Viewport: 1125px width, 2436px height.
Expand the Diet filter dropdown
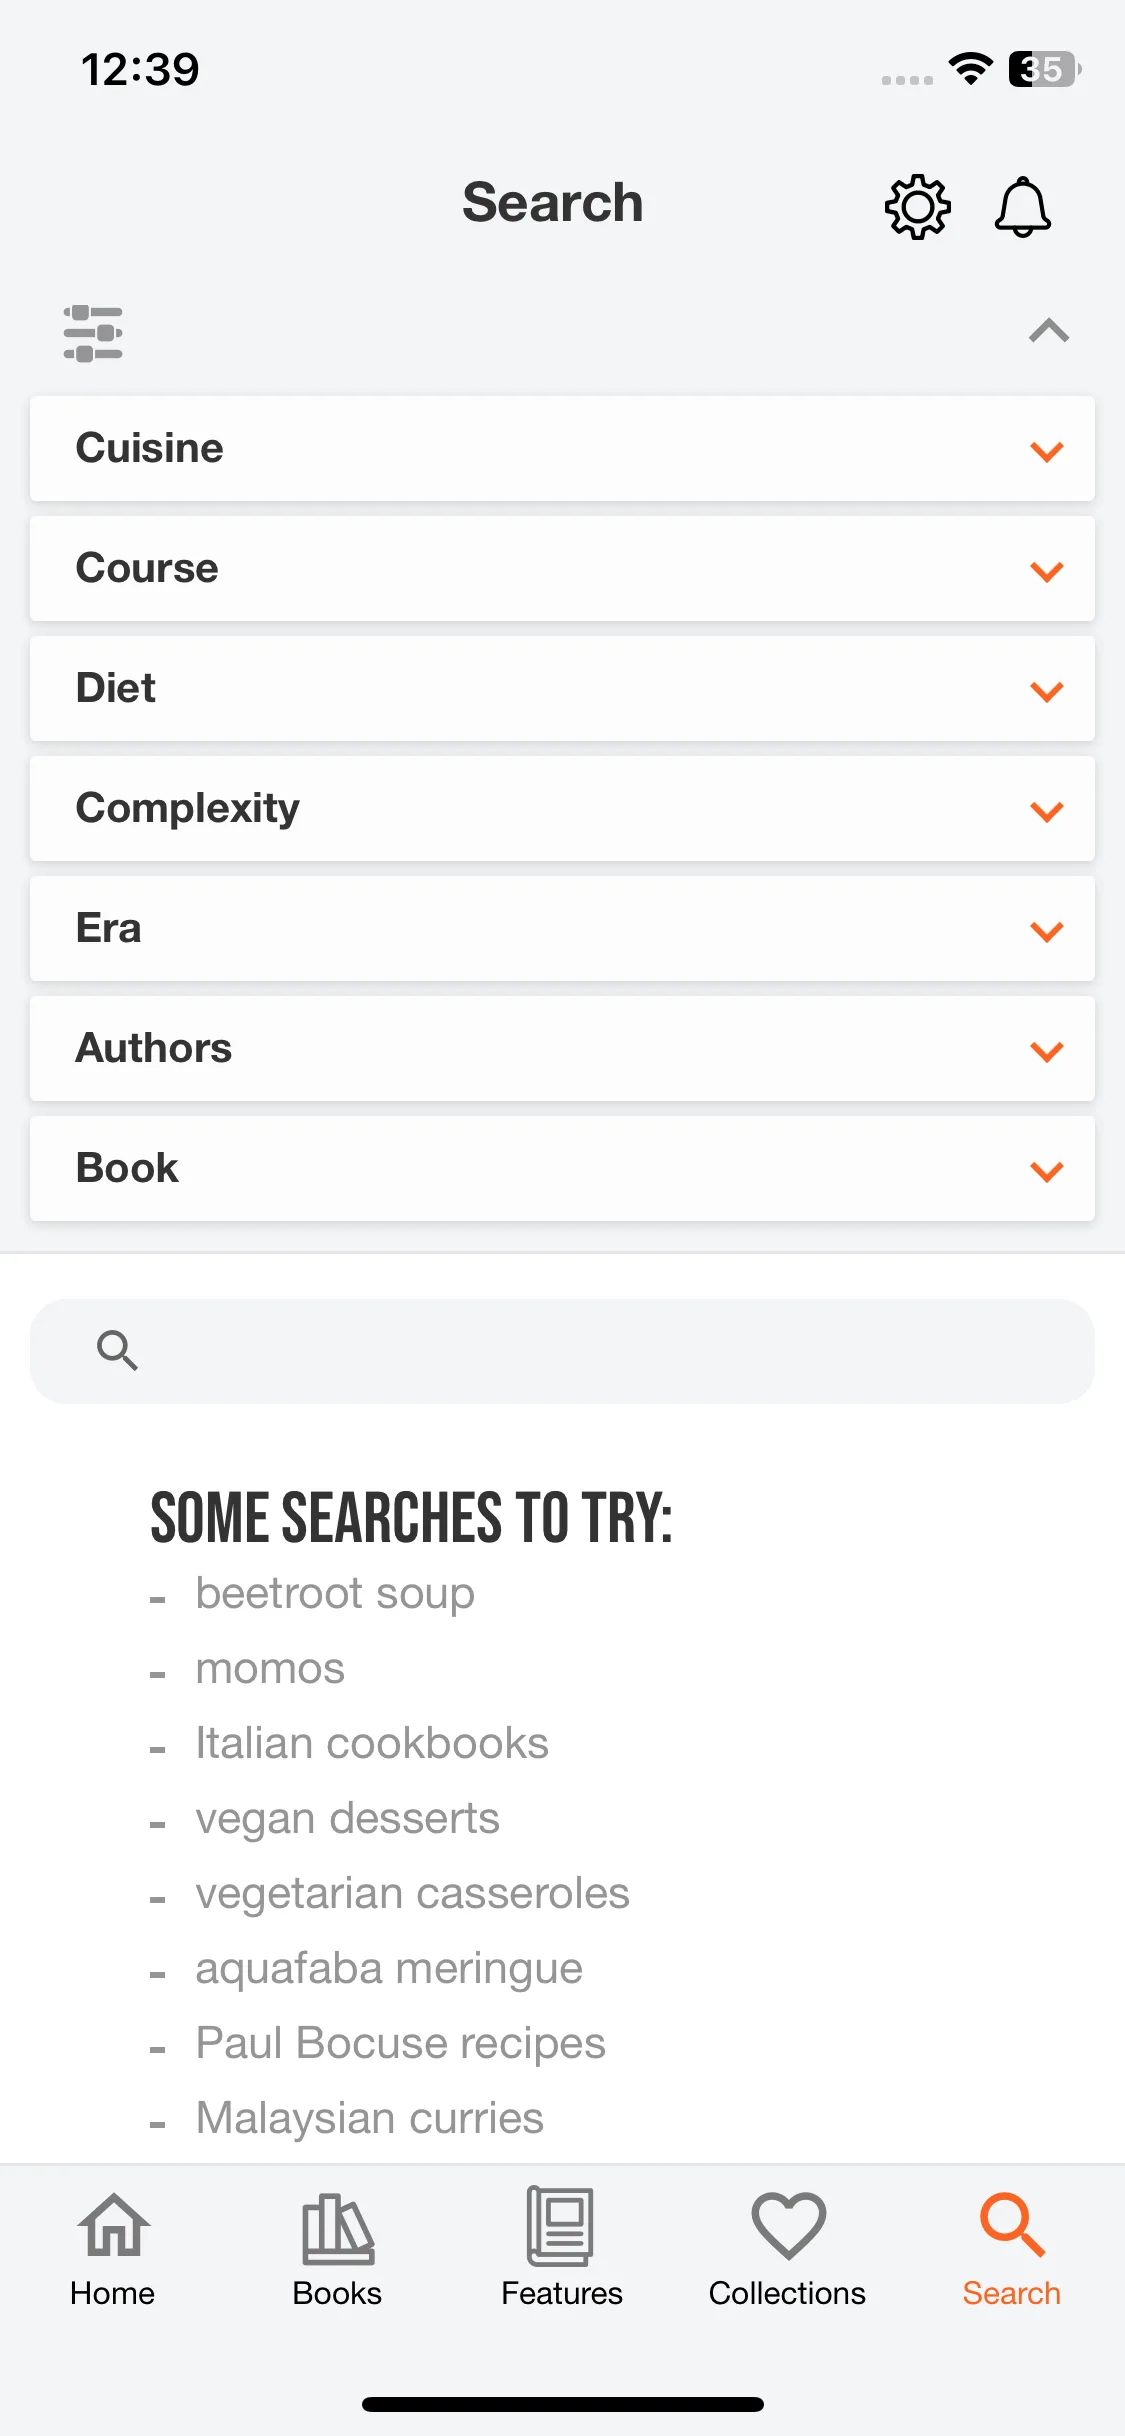562,688
